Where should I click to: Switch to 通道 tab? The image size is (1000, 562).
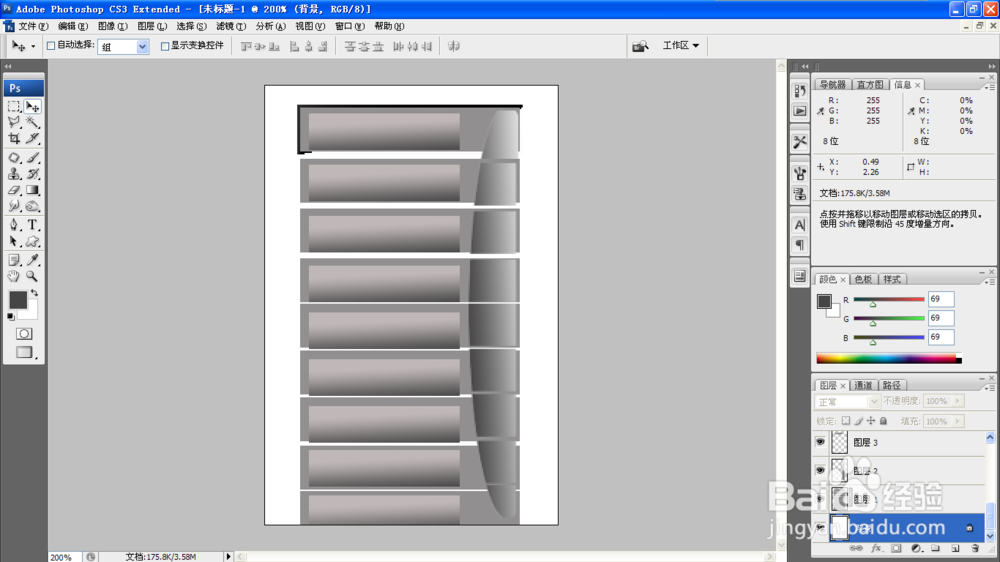[863, 385]
